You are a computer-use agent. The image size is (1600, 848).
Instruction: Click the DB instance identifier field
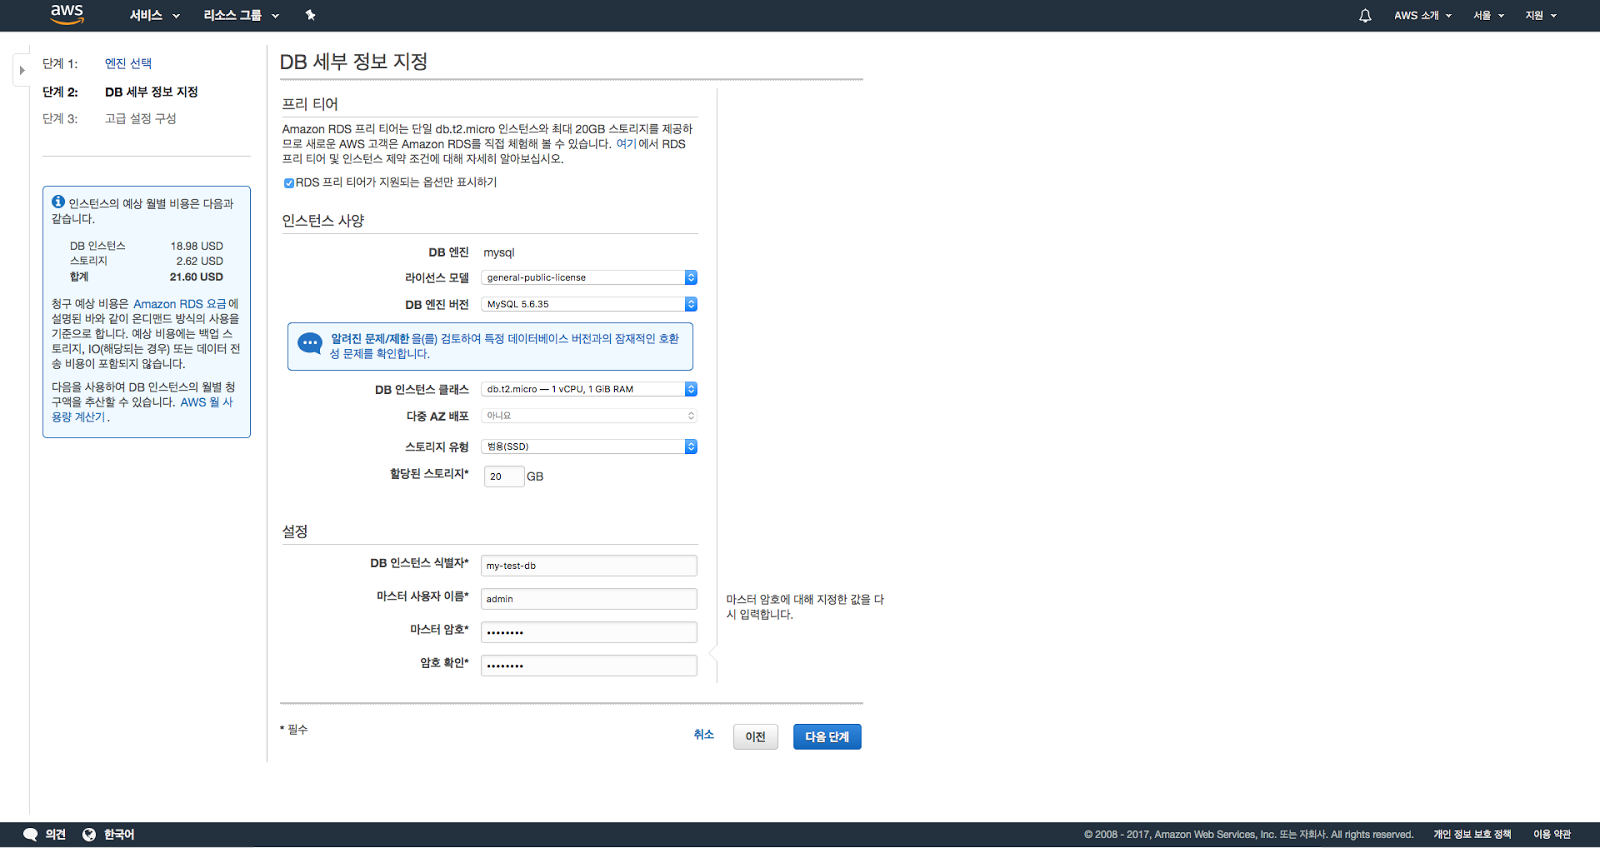click(589, 566)
